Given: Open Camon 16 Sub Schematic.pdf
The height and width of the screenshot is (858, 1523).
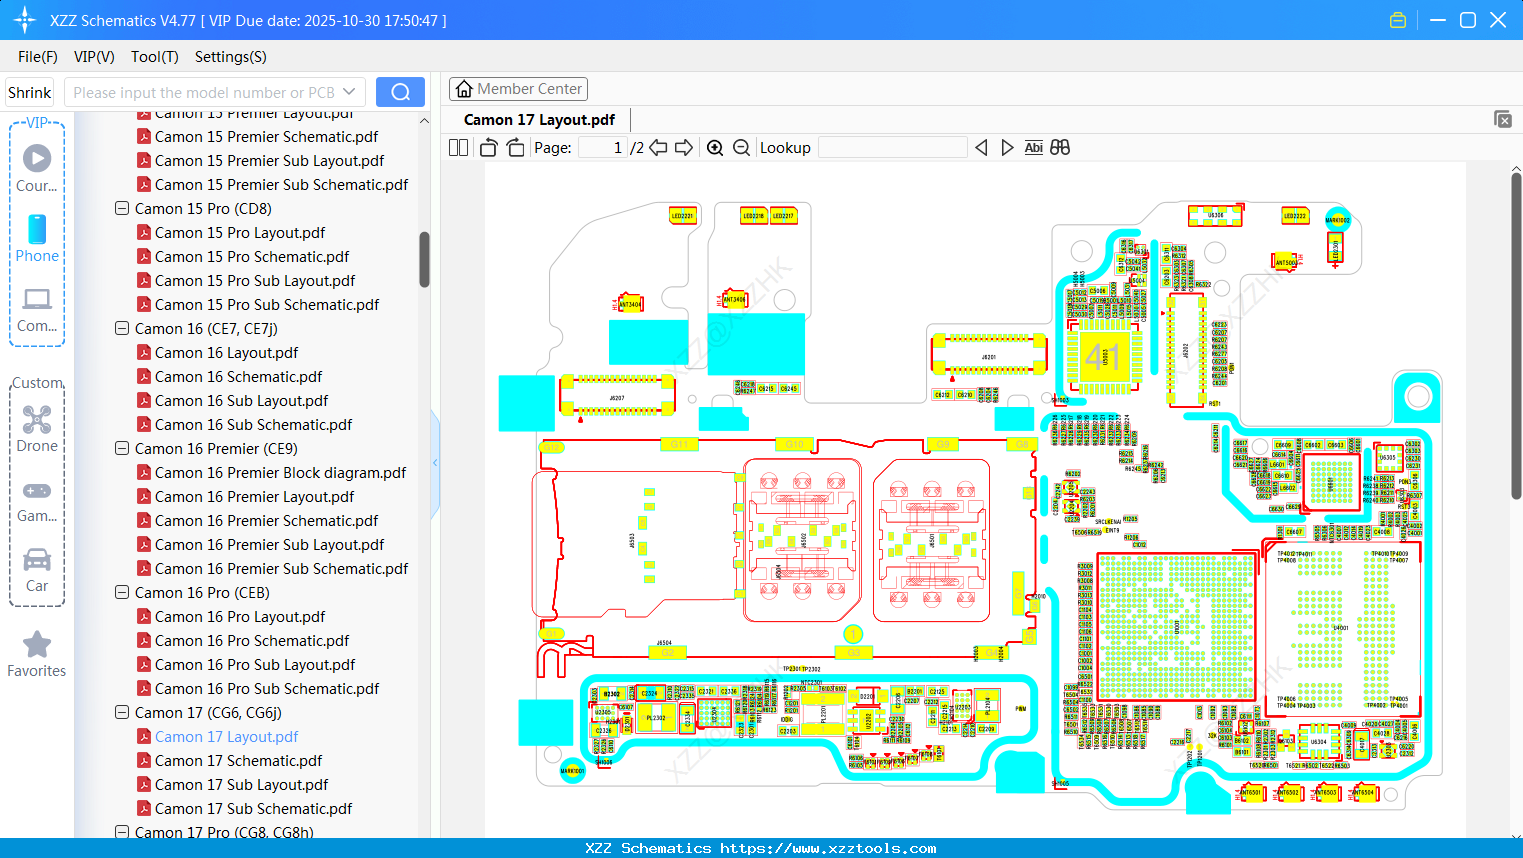Looking at the screenshot, I should click(253, 425).
